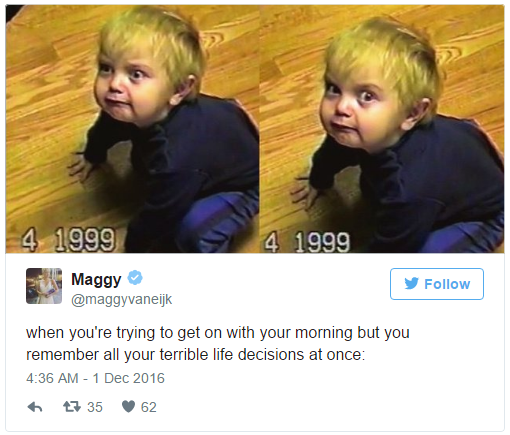Follow Maggy using the Follow label
The image size is (510, 435).
447,284
